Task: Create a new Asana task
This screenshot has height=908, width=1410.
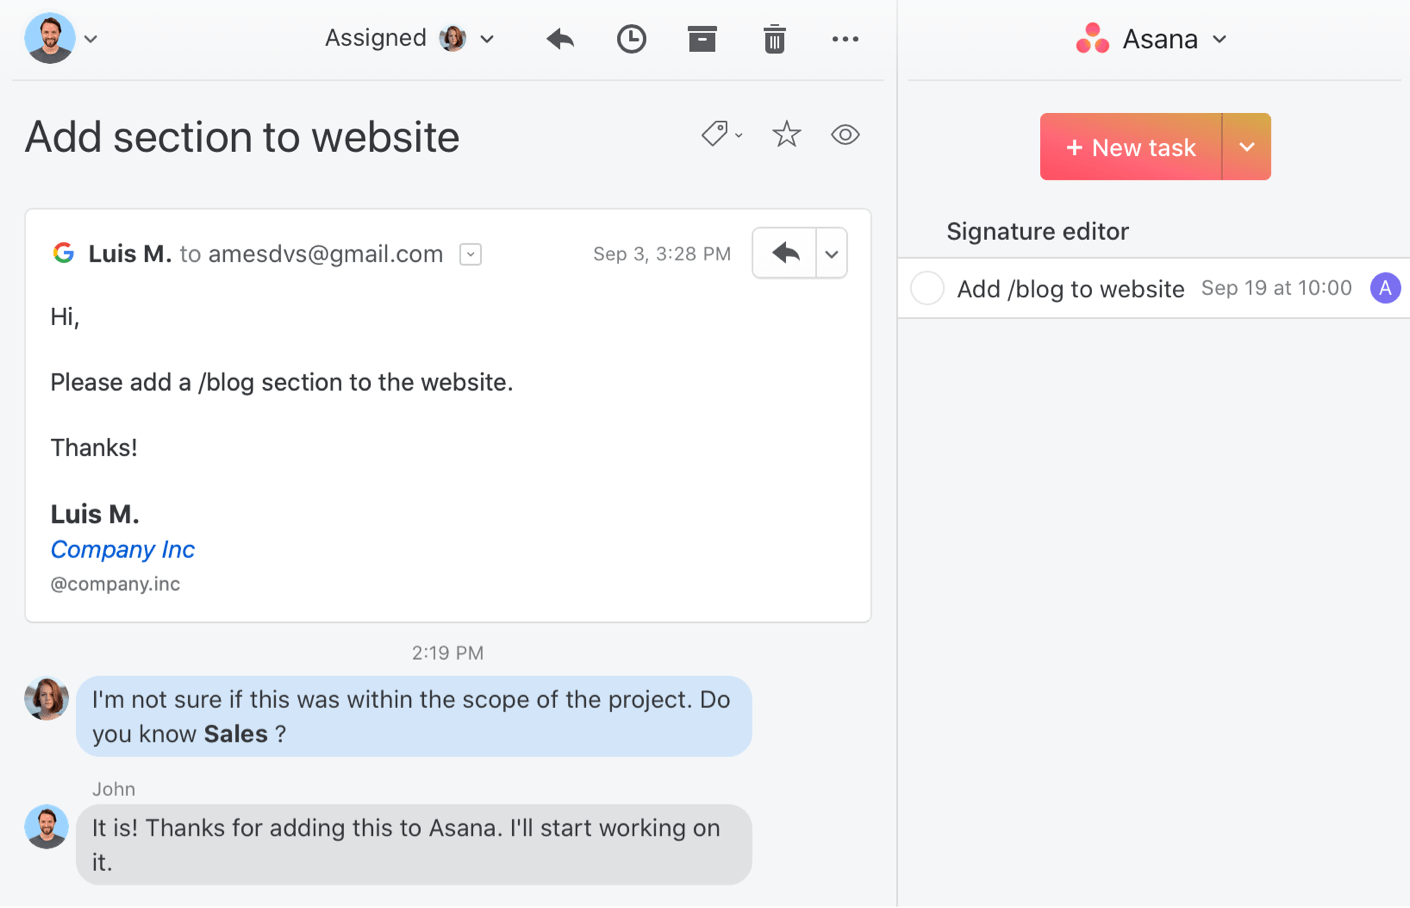Action: point(1131,147)
